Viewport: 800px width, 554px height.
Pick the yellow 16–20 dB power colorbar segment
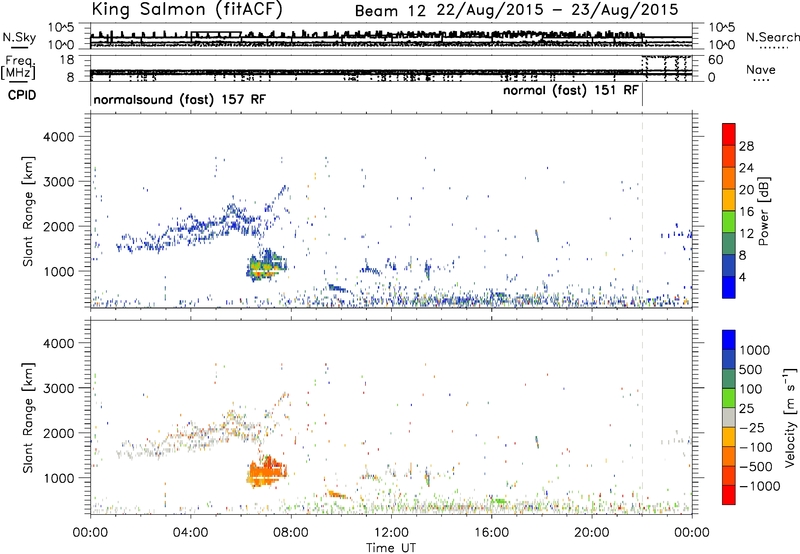coord(729,200)
